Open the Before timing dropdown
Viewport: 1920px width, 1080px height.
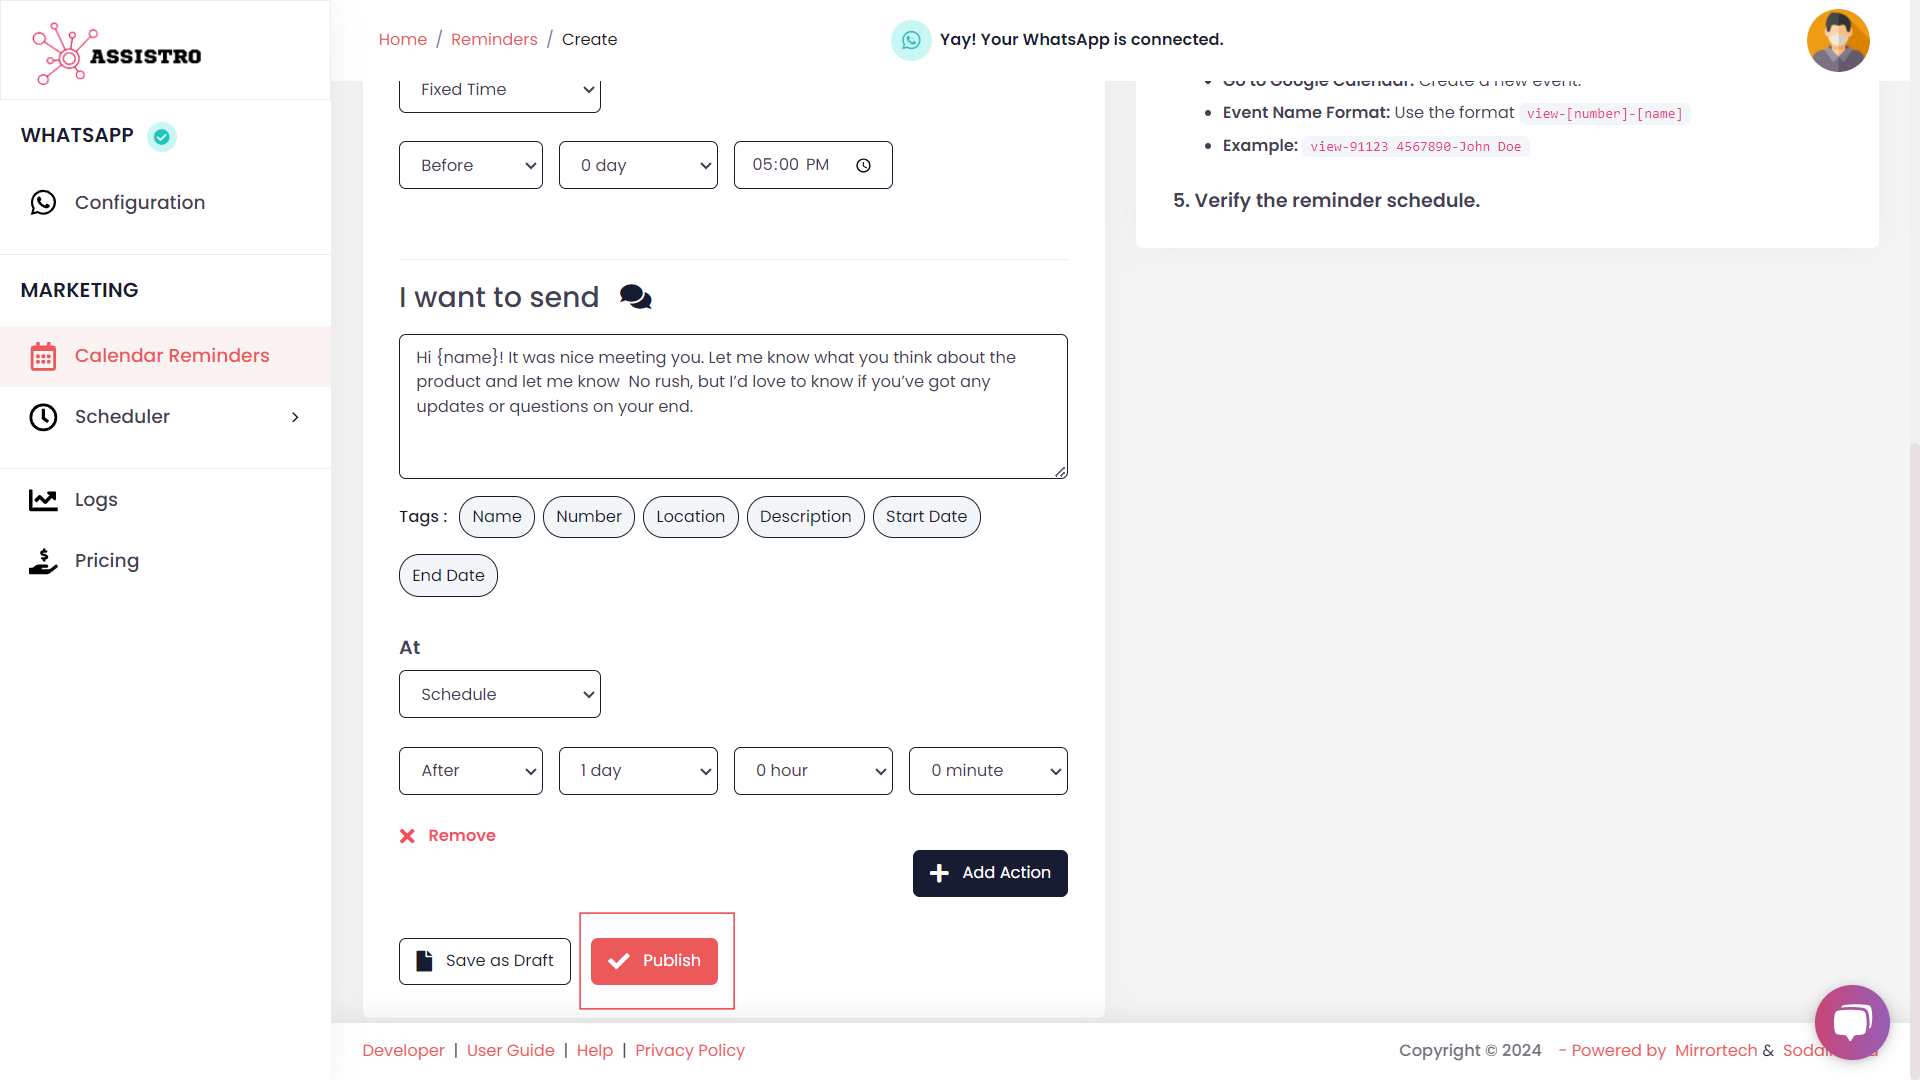point(470,166)
